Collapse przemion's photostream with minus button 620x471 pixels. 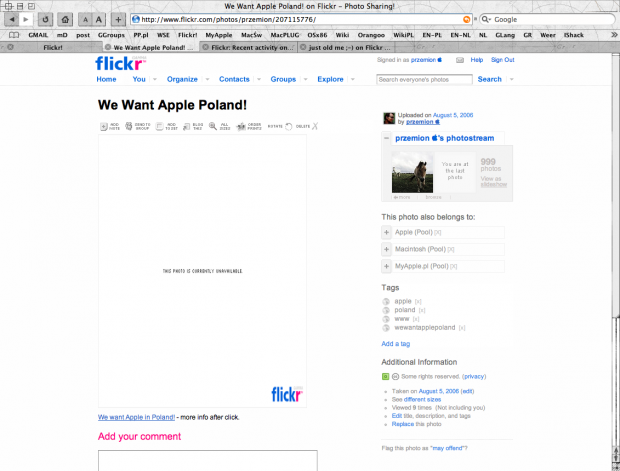[x=386, y=138]
